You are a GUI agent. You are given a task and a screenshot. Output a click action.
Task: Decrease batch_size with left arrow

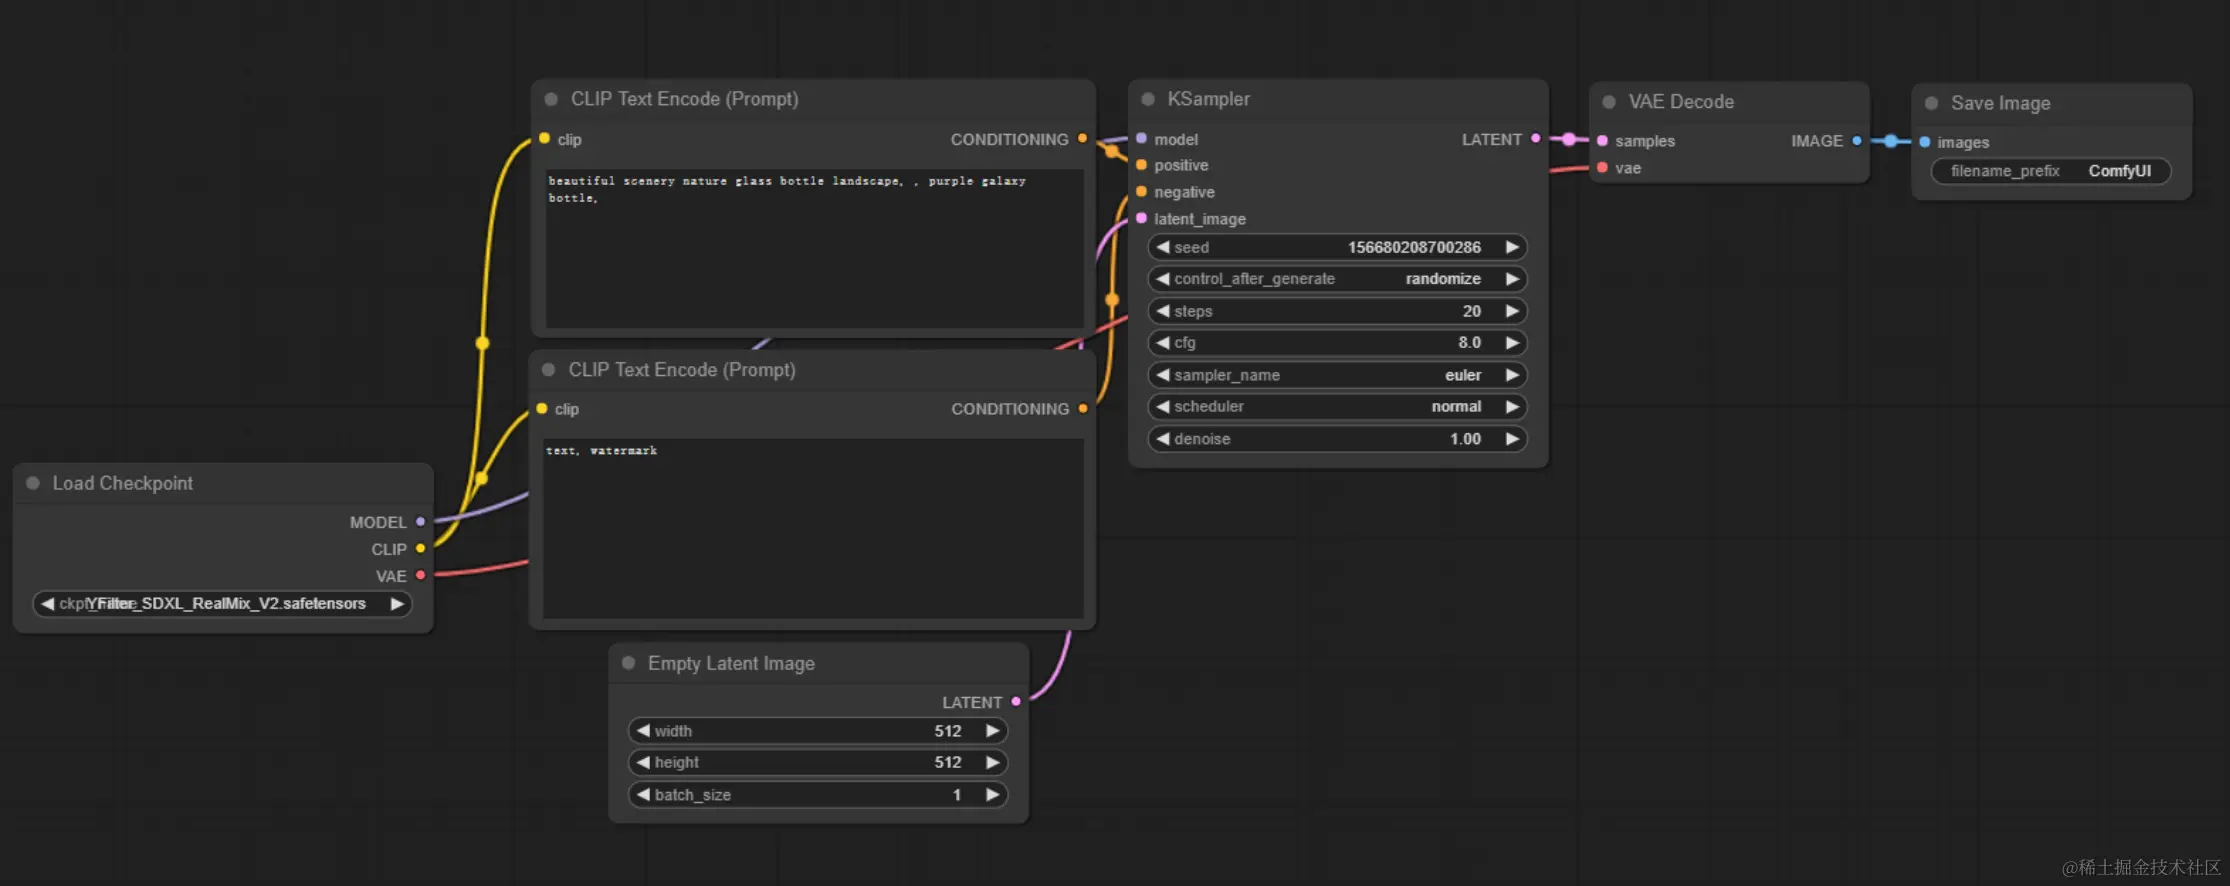pos(643,795)
